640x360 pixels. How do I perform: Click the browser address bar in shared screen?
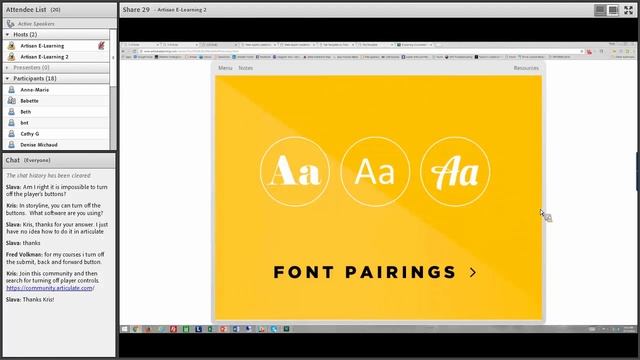point(361,51)
